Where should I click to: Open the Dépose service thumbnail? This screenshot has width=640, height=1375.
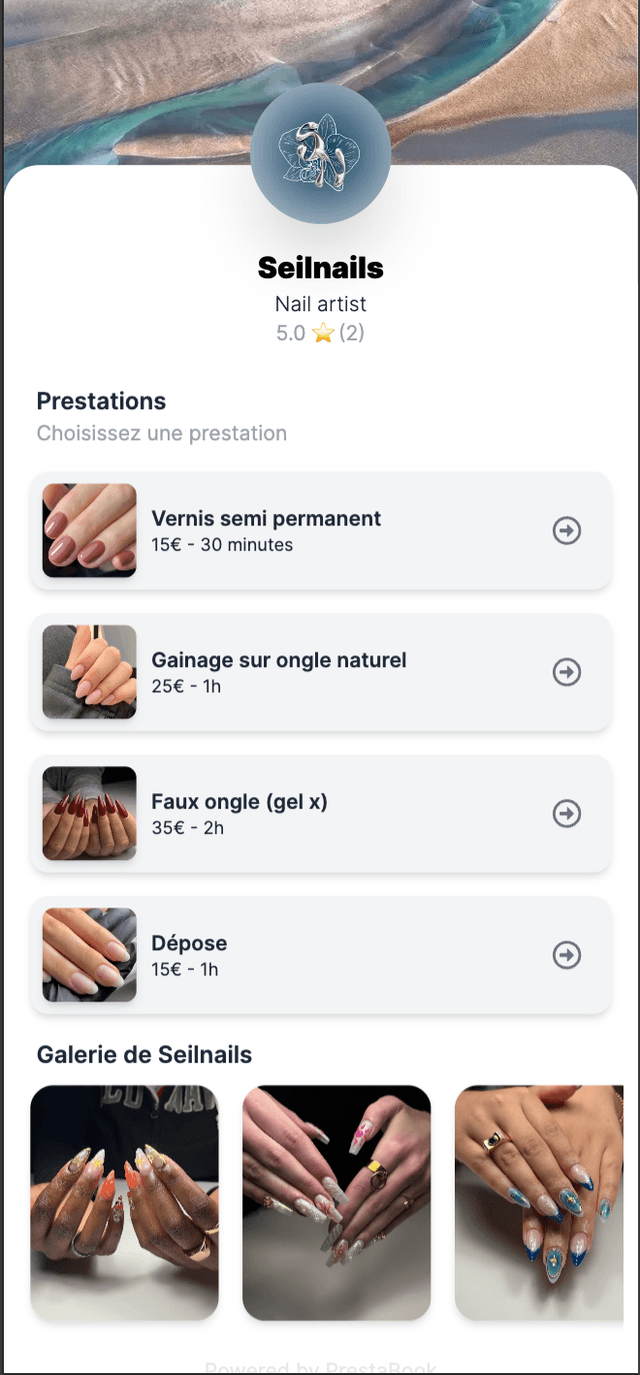[x=89, y=955]
